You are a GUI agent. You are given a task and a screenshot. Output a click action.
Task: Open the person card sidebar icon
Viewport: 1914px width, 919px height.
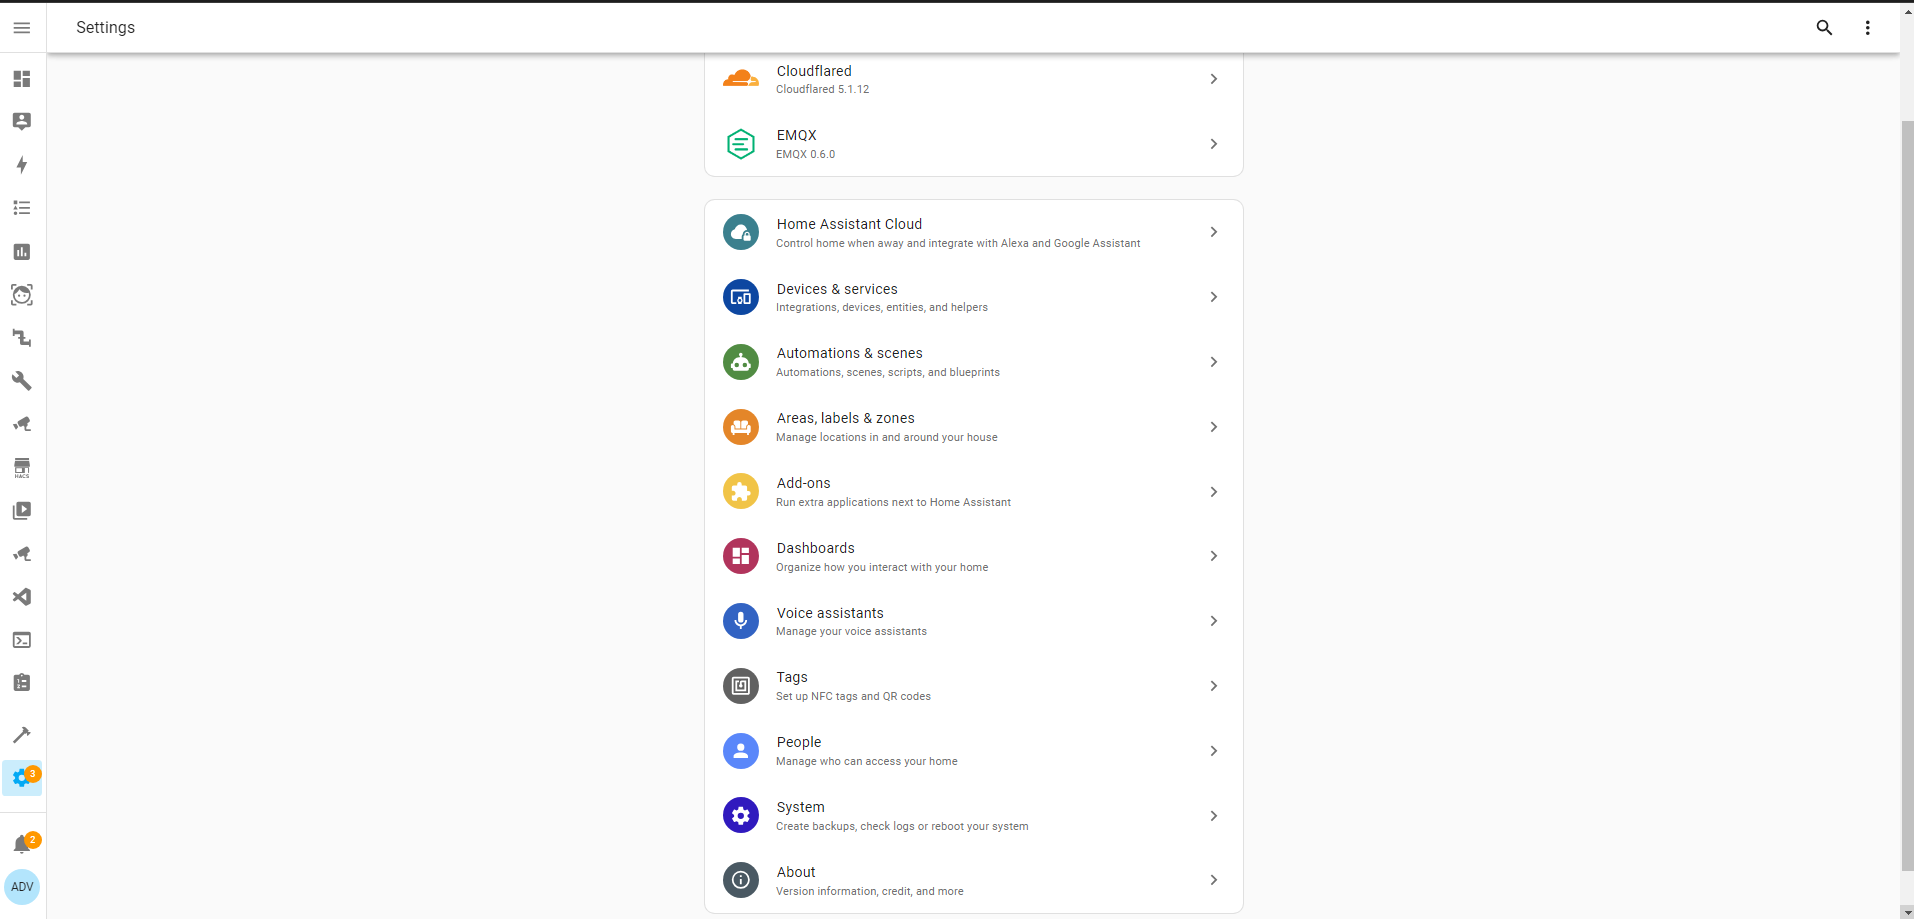click(x=22, y=121)
